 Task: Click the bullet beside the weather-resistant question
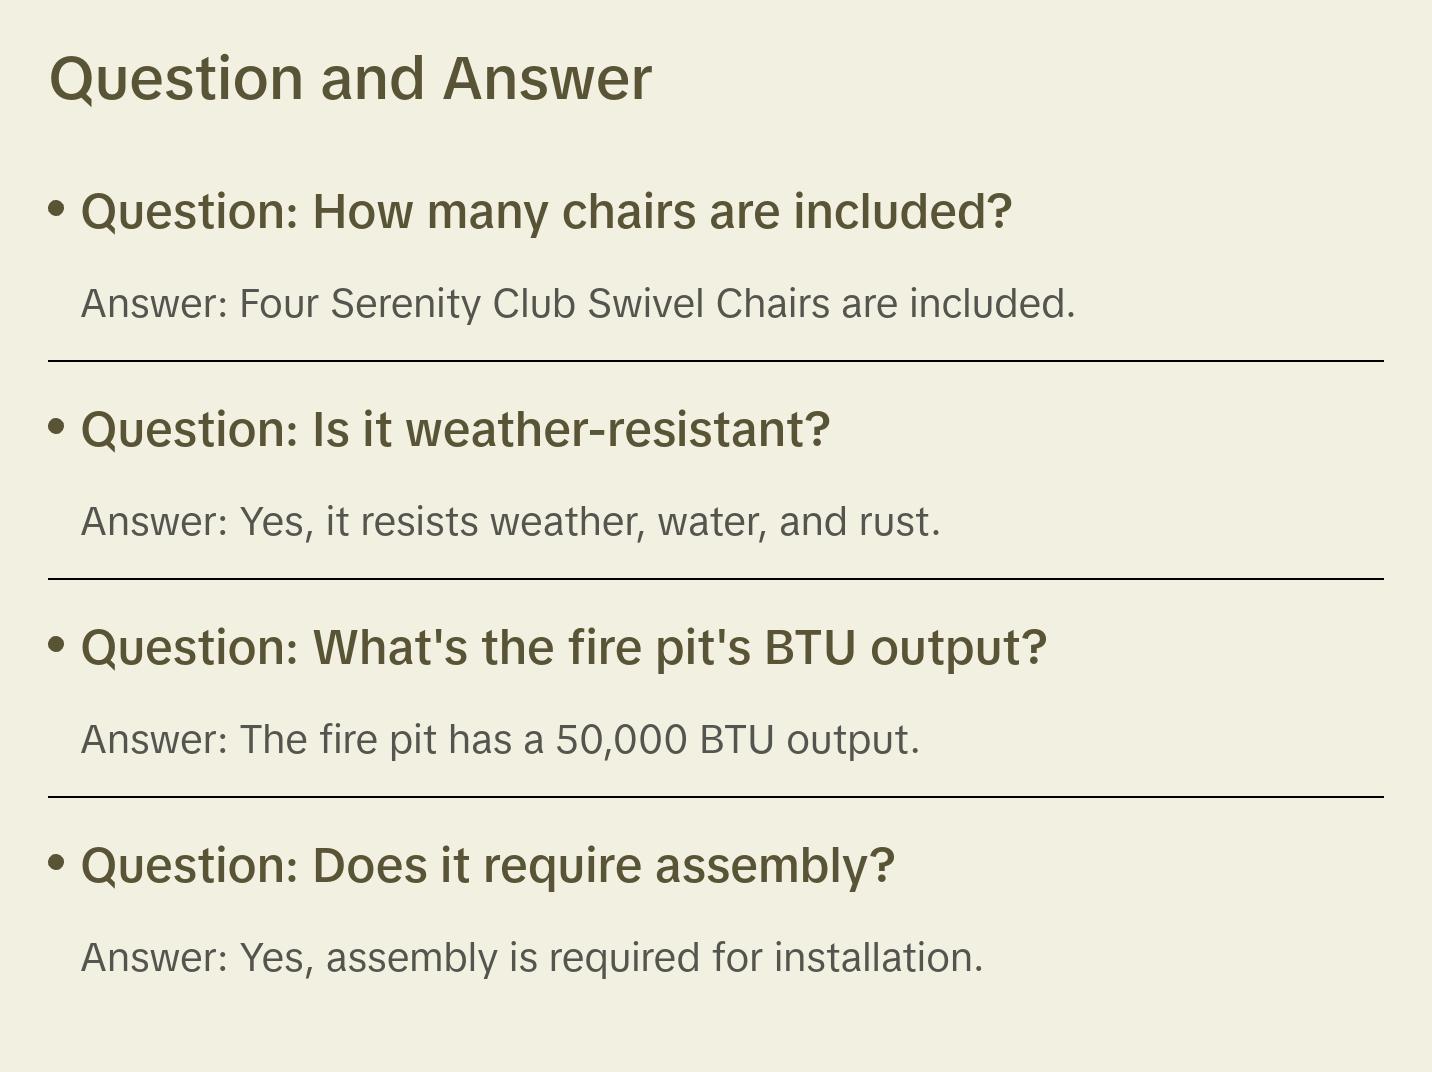point(57,427)
